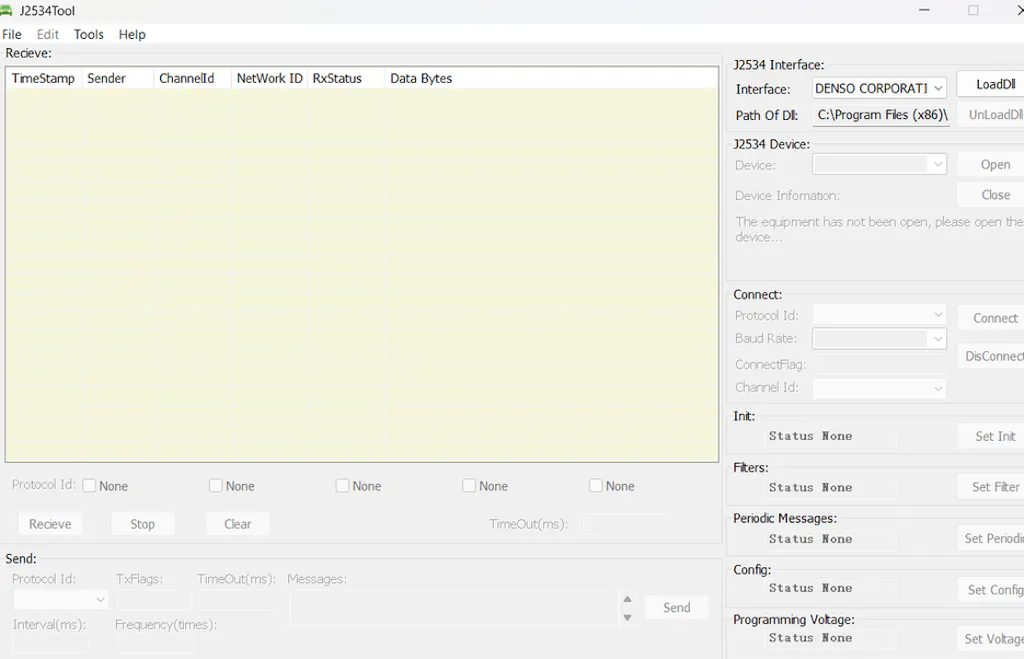1024x659 pixels.
Task: Toggle the last None checkbox on right
Action: [x=596, y=486]
